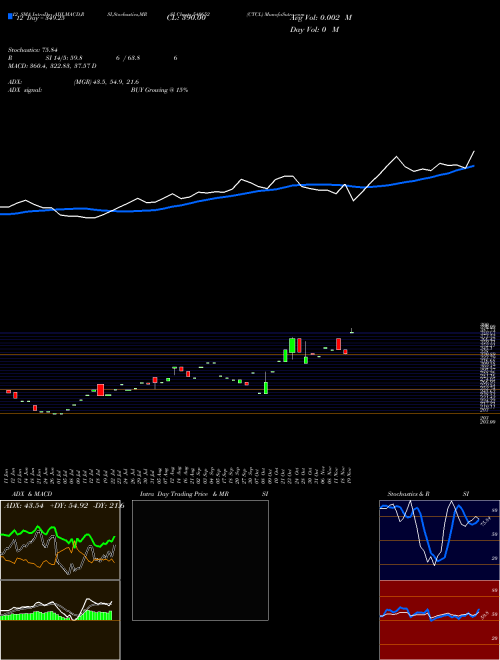
Task: Click the tall red candle near 19 Jul
Action: click(x=100, y=390)
